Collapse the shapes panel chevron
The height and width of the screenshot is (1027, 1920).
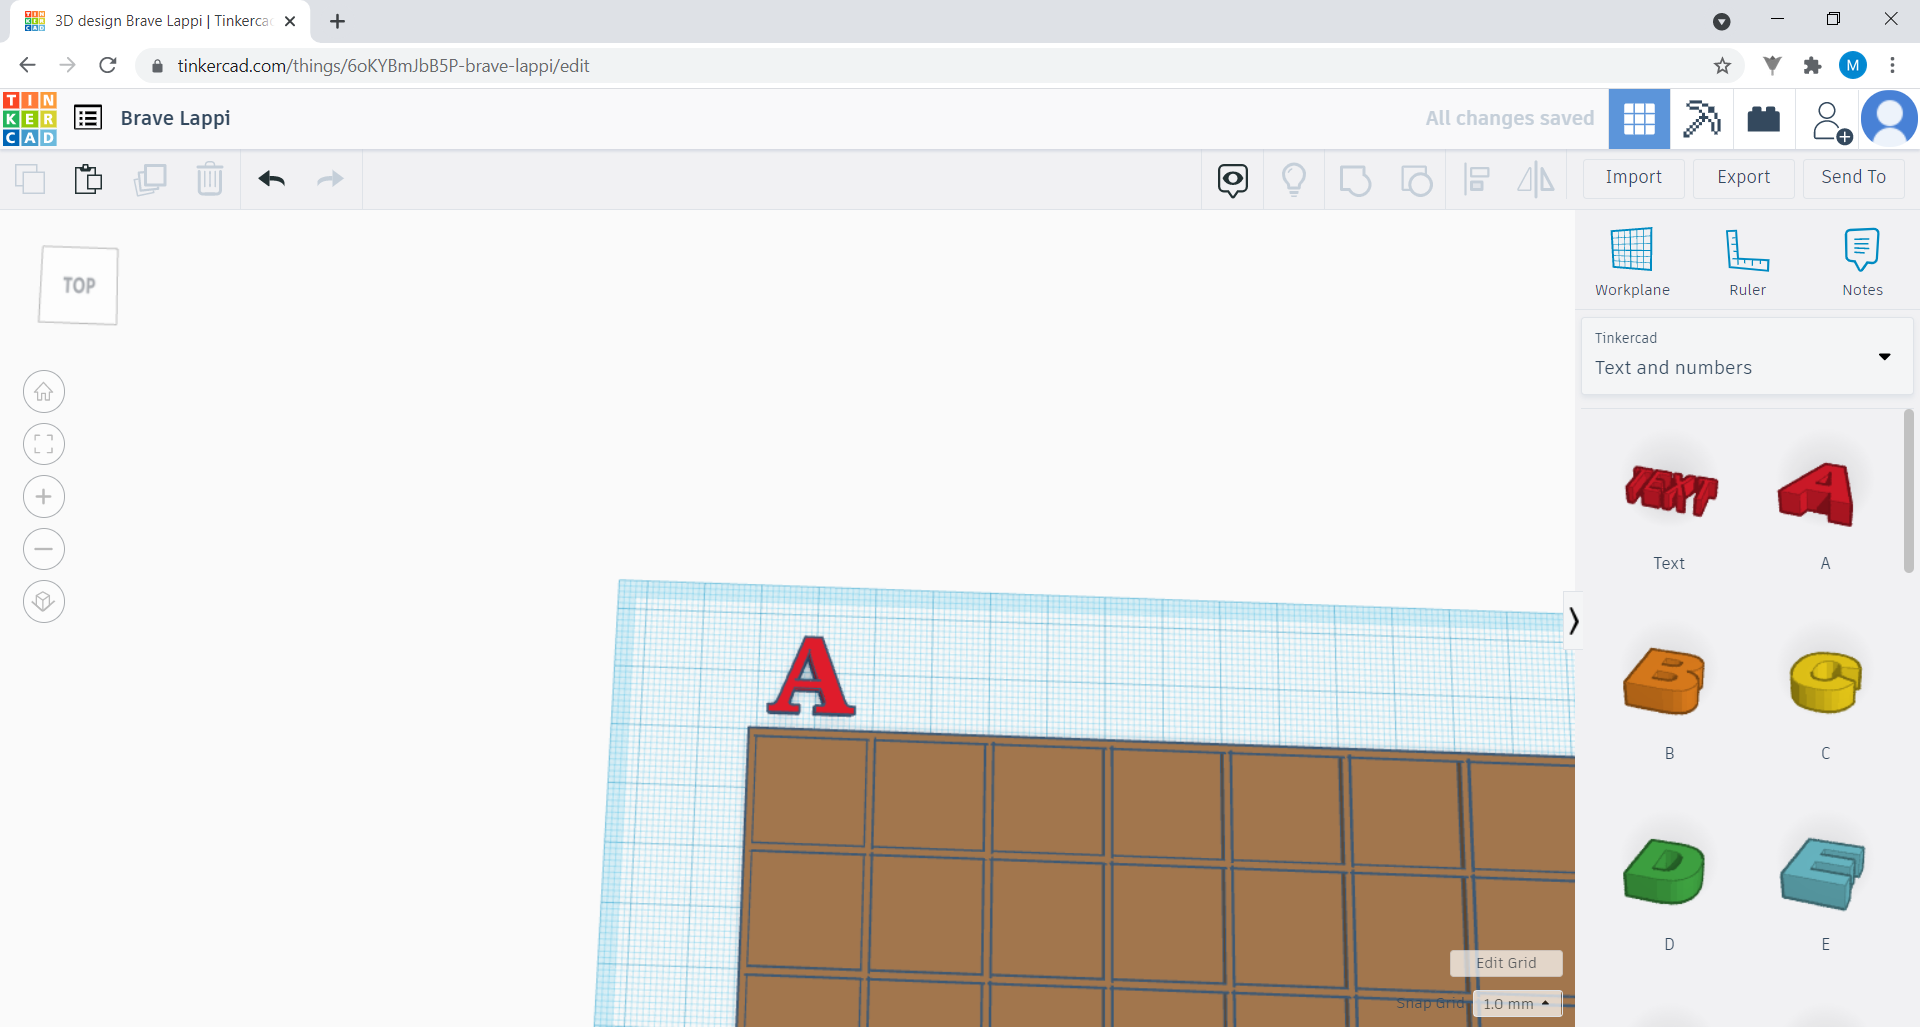[1573, 621]
